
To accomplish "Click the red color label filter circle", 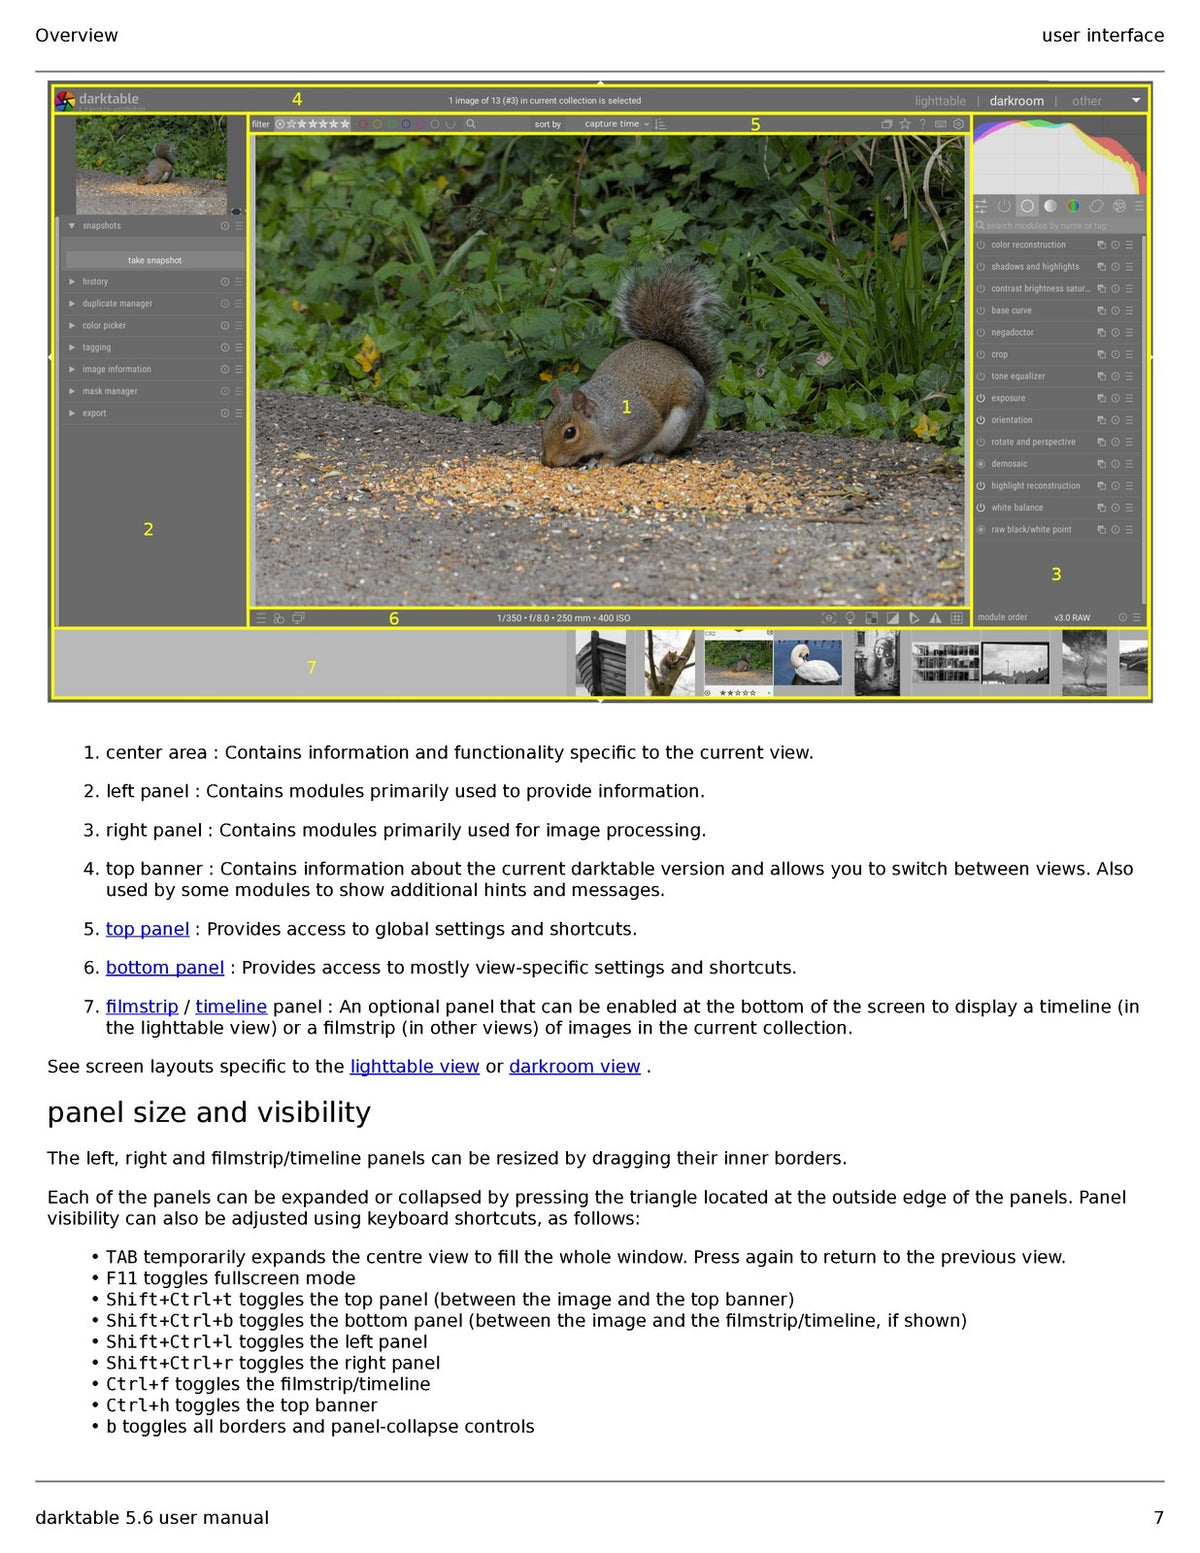I will (x=363, y=124).
